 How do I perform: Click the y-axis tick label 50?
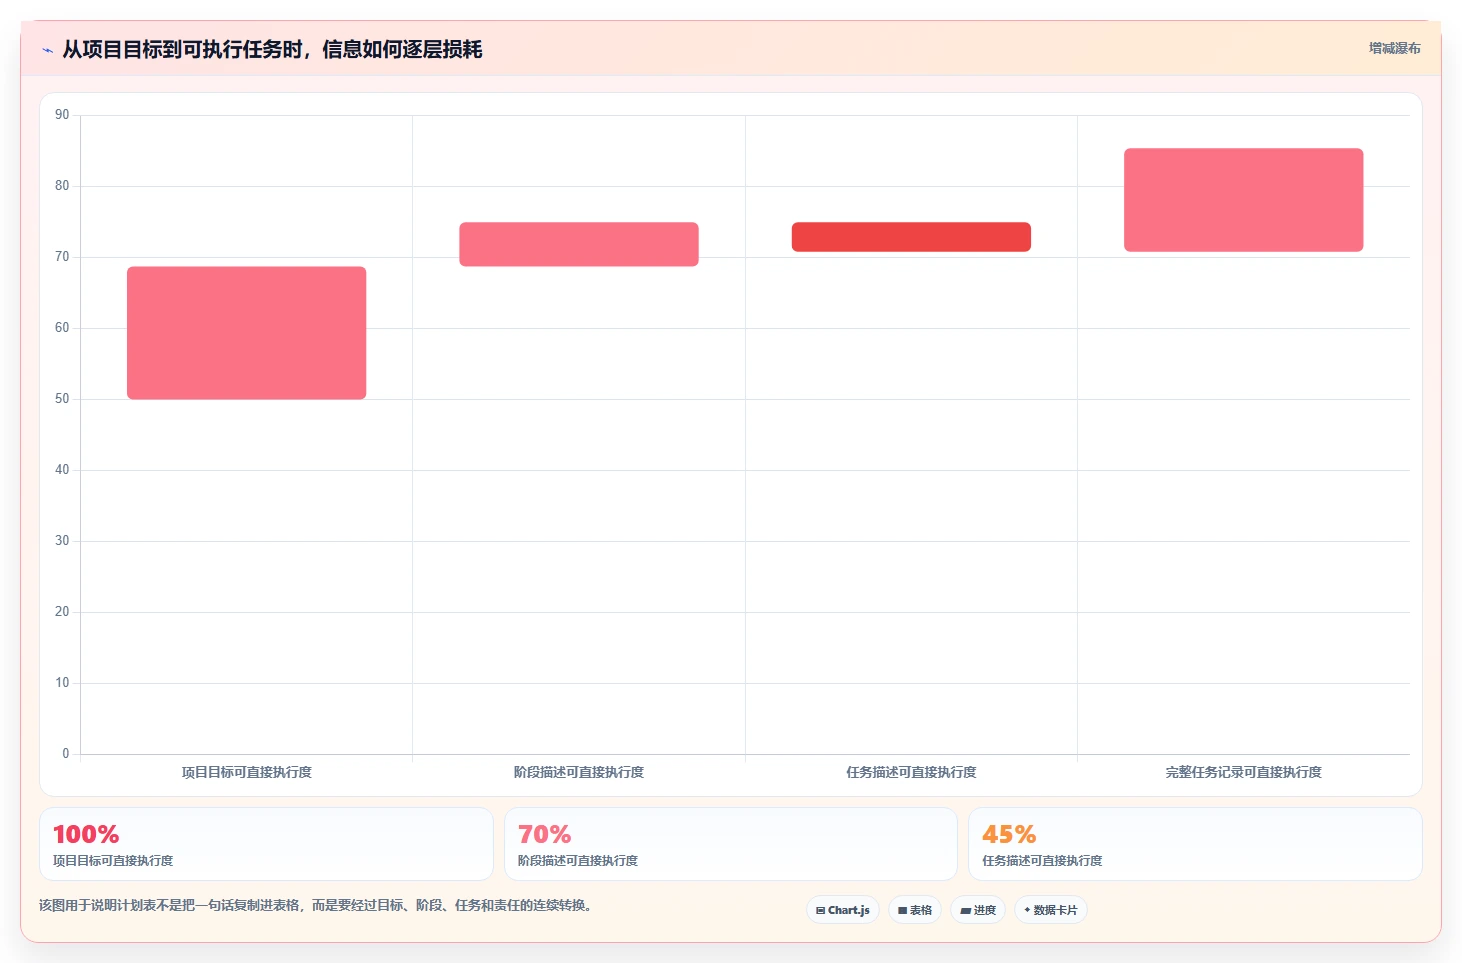click(62, 399)
